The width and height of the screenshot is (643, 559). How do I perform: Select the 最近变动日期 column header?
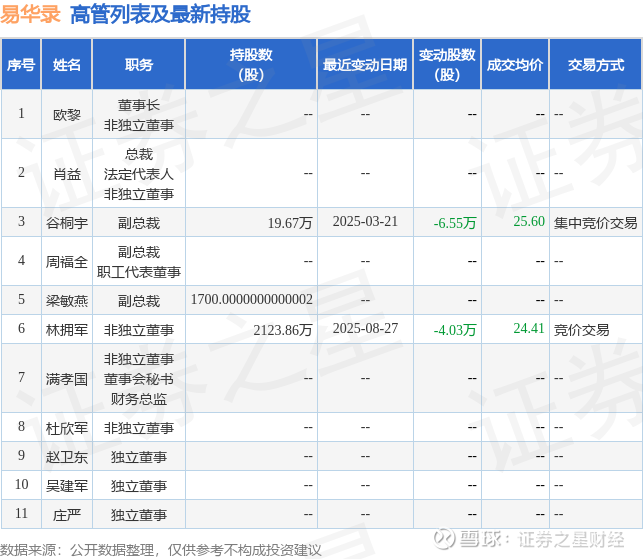365,65
